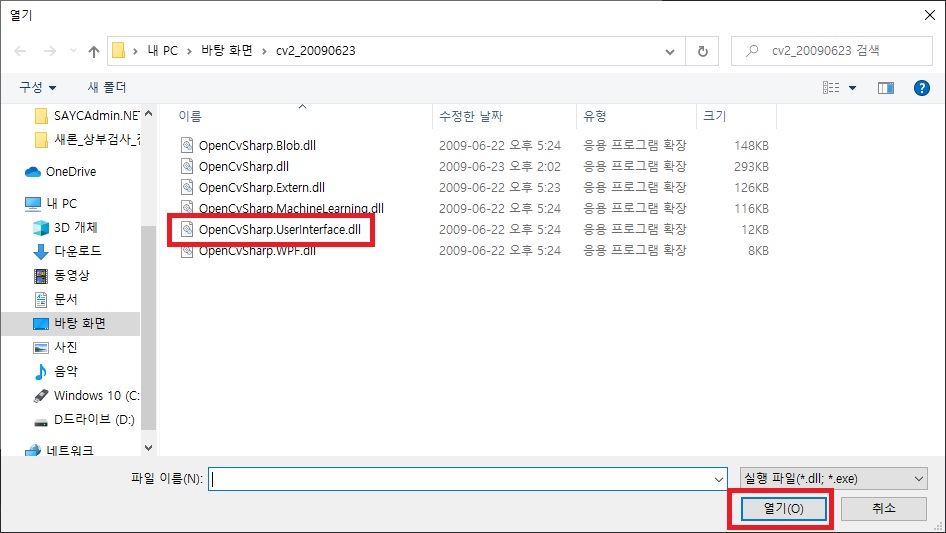
Task: Select the OpenCvSharp.UserInterface.dll file
Action: 280,229
